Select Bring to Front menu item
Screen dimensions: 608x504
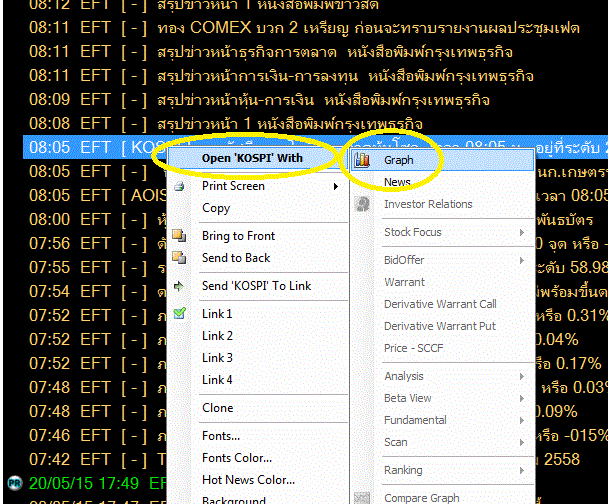(x=238, y=236)
